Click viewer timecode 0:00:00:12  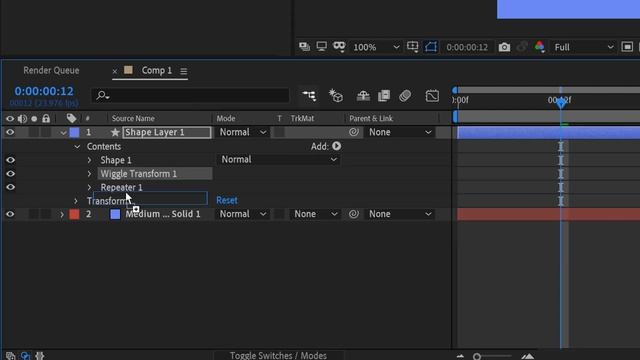click(x=467, y=47)
